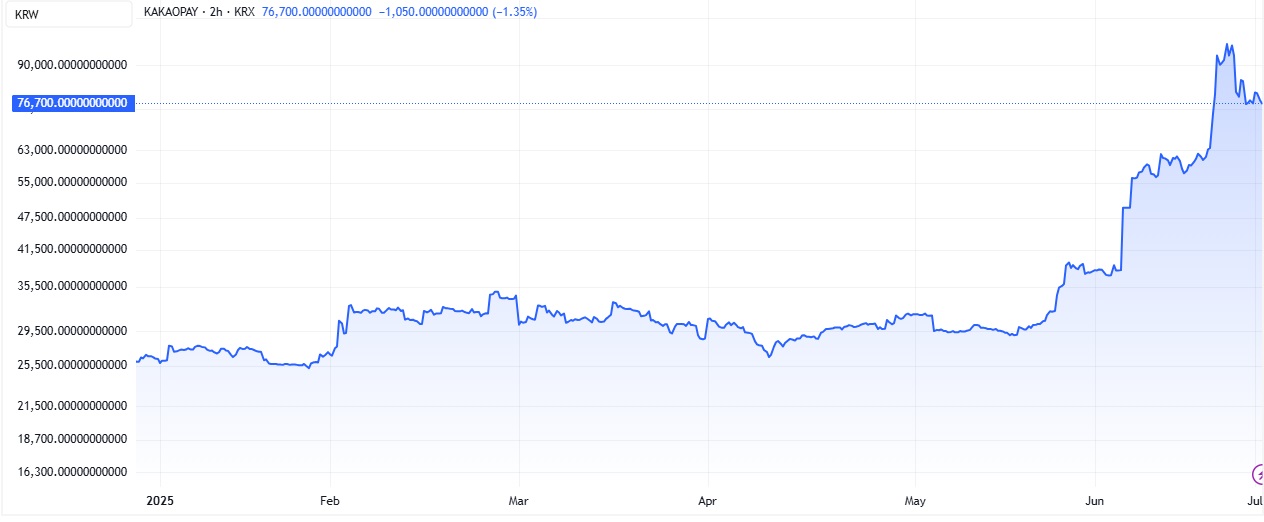Select the blue 76,700 current price tag
Image resolution: width=1264 pixels, height=522 pixels.
click(x=72, y=103)
